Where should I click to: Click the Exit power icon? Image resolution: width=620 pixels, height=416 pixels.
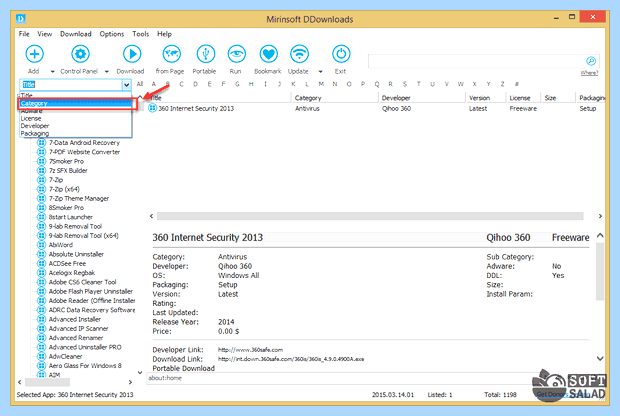click(341, 54)
